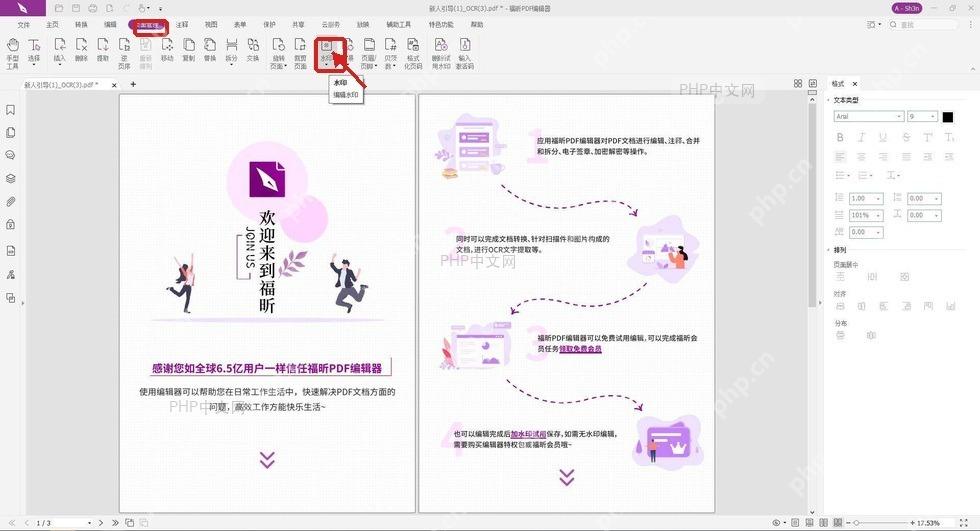
Task: Click the 领取免费会员 link in document
Action: tap(580, 349)
